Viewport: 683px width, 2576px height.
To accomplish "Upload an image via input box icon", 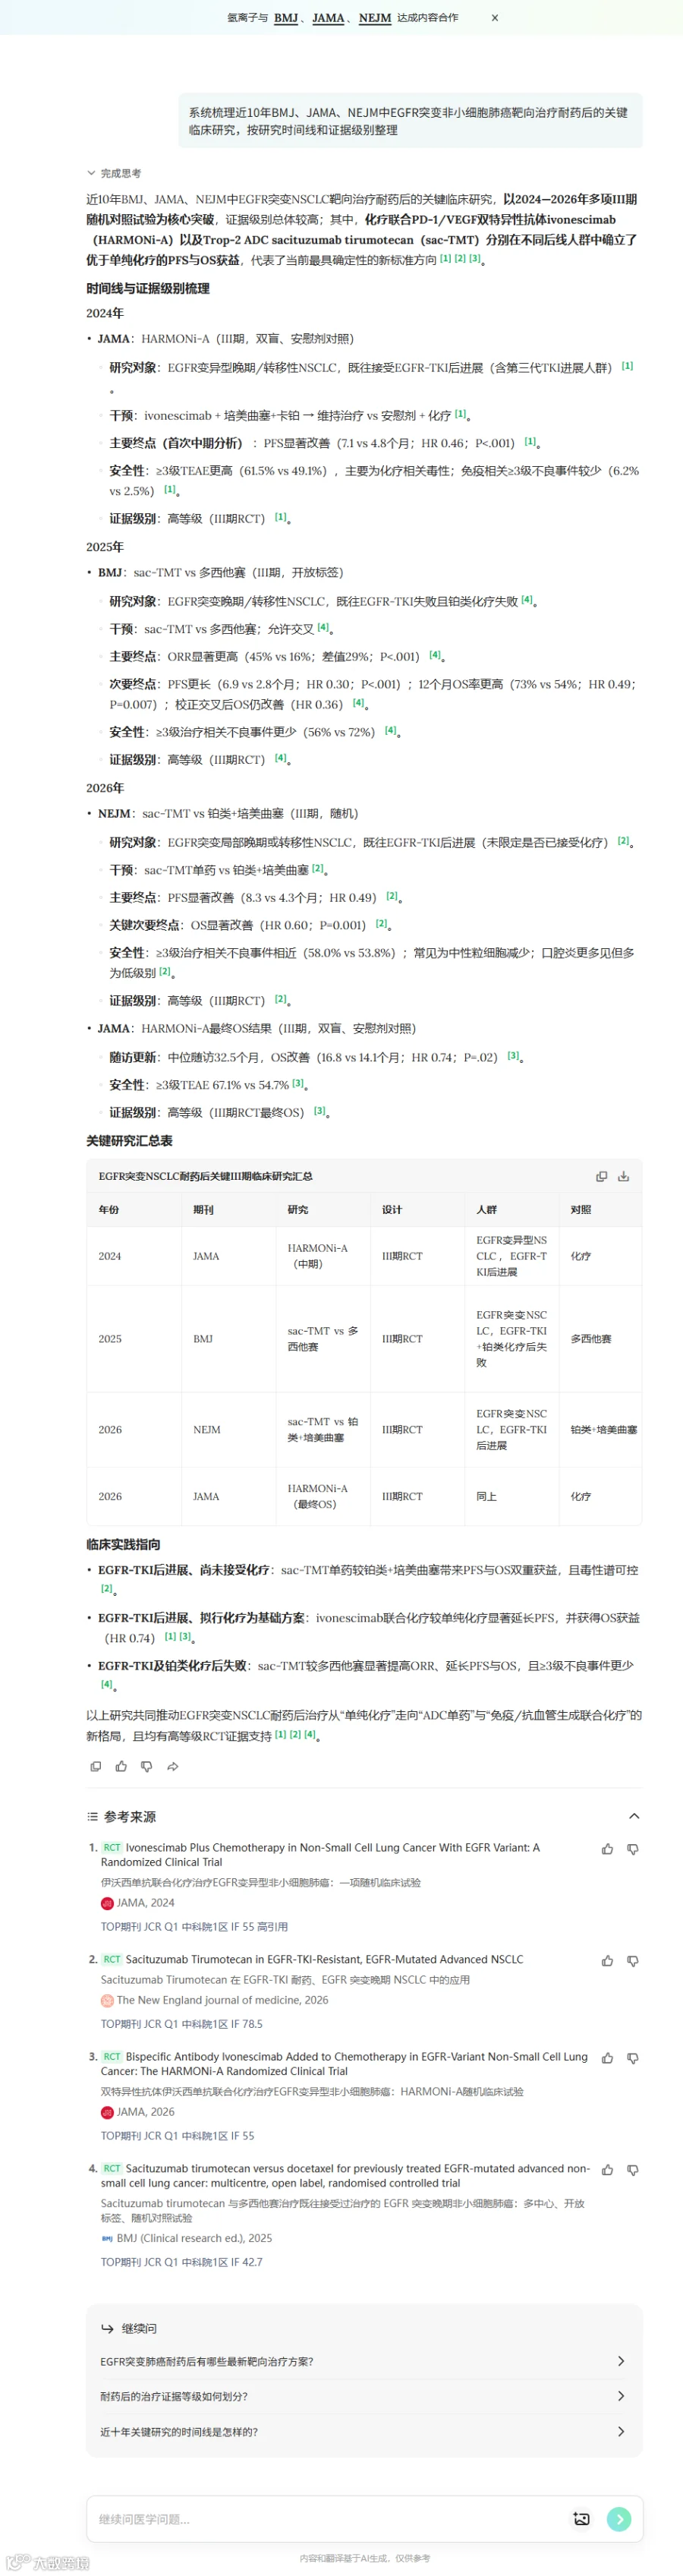I will [x=581, y=2519].
